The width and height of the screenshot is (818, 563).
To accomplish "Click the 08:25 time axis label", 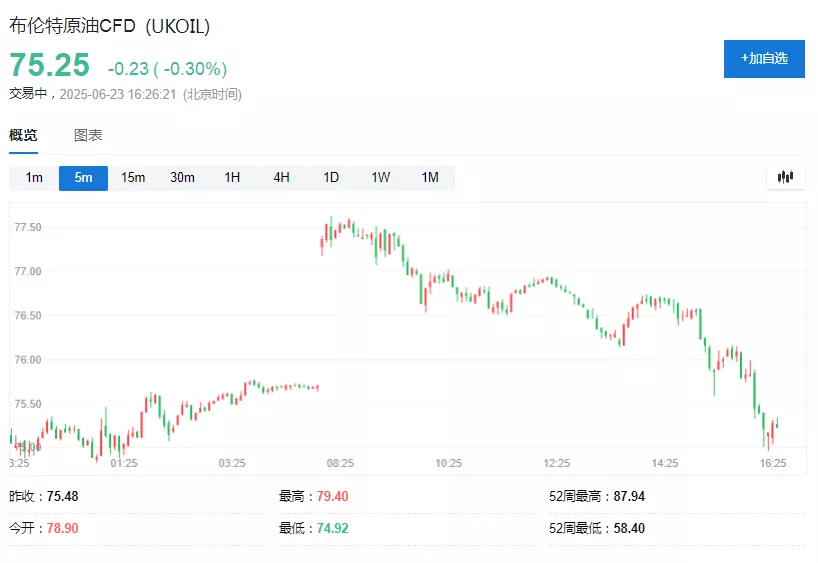I will (x=340, y=464).
